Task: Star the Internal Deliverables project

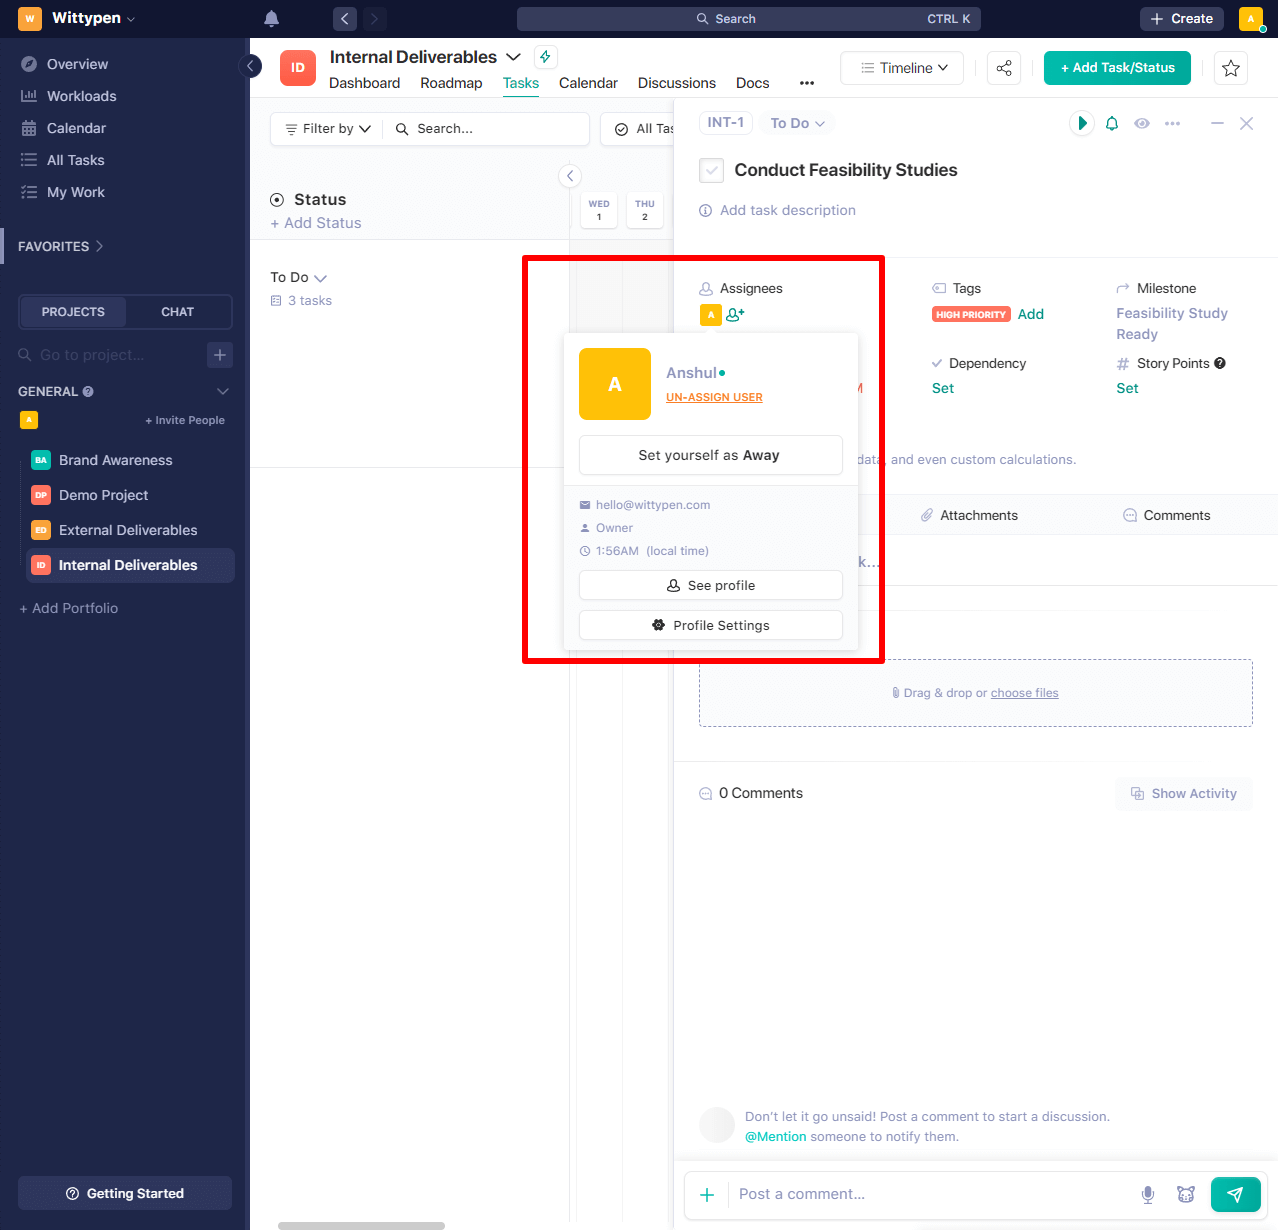Action: pos(1231,68)
